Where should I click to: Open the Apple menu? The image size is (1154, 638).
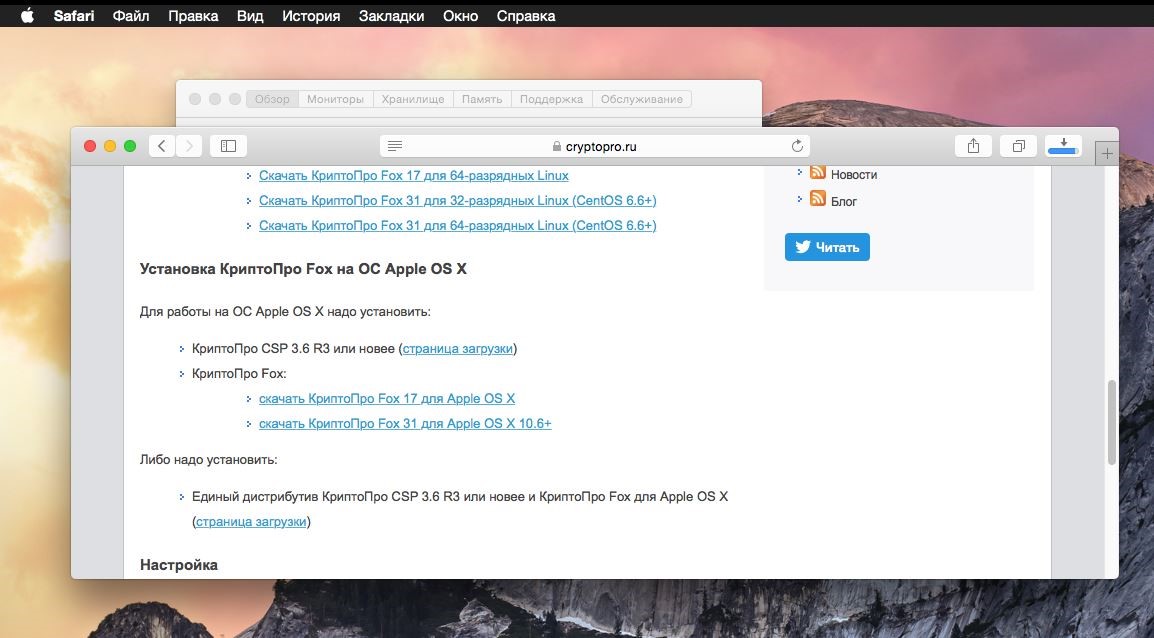(x=27, y=15)
